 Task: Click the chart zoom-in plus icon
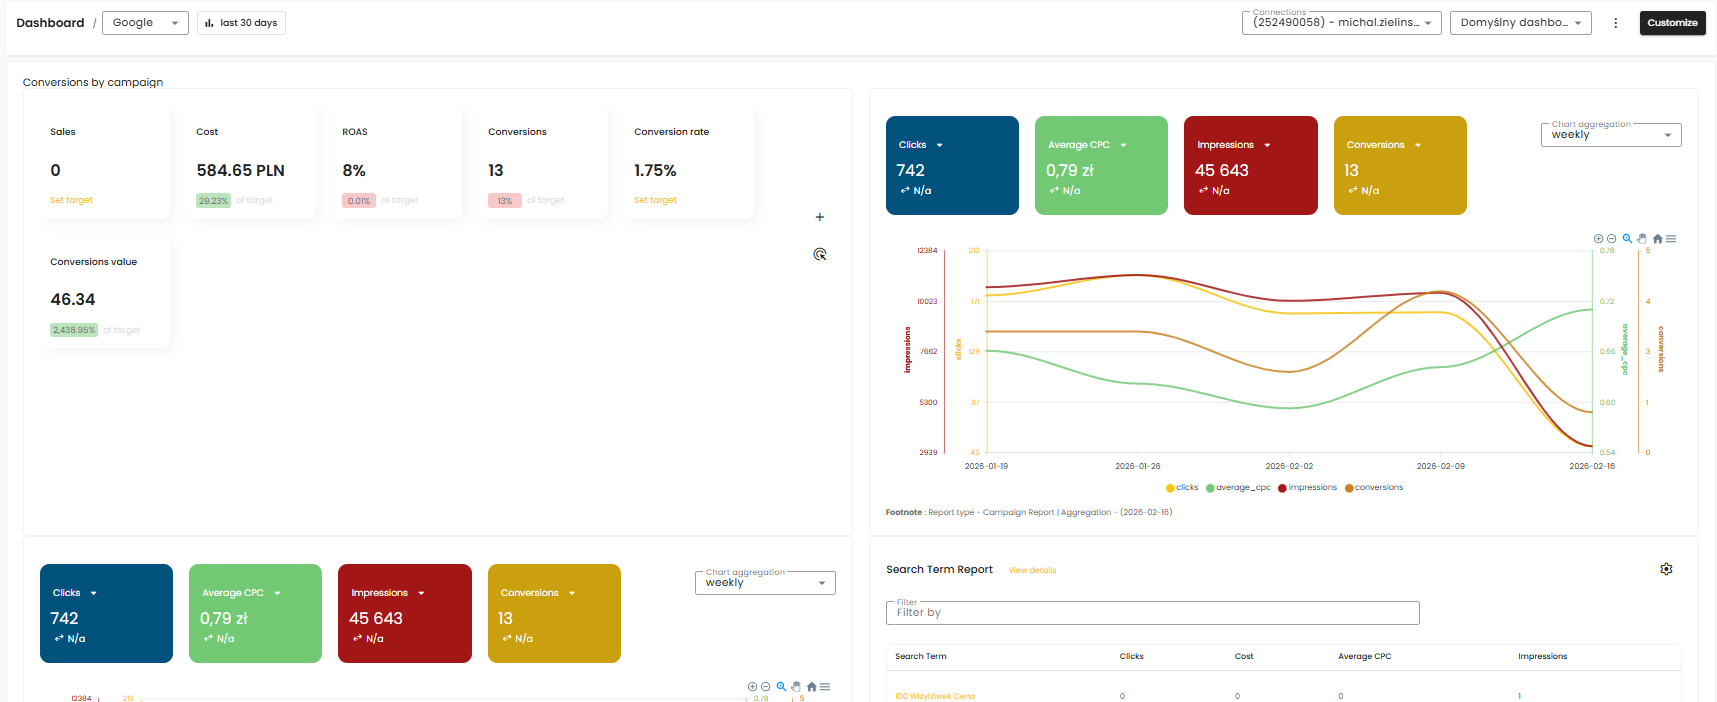[x=1598, y=239]
